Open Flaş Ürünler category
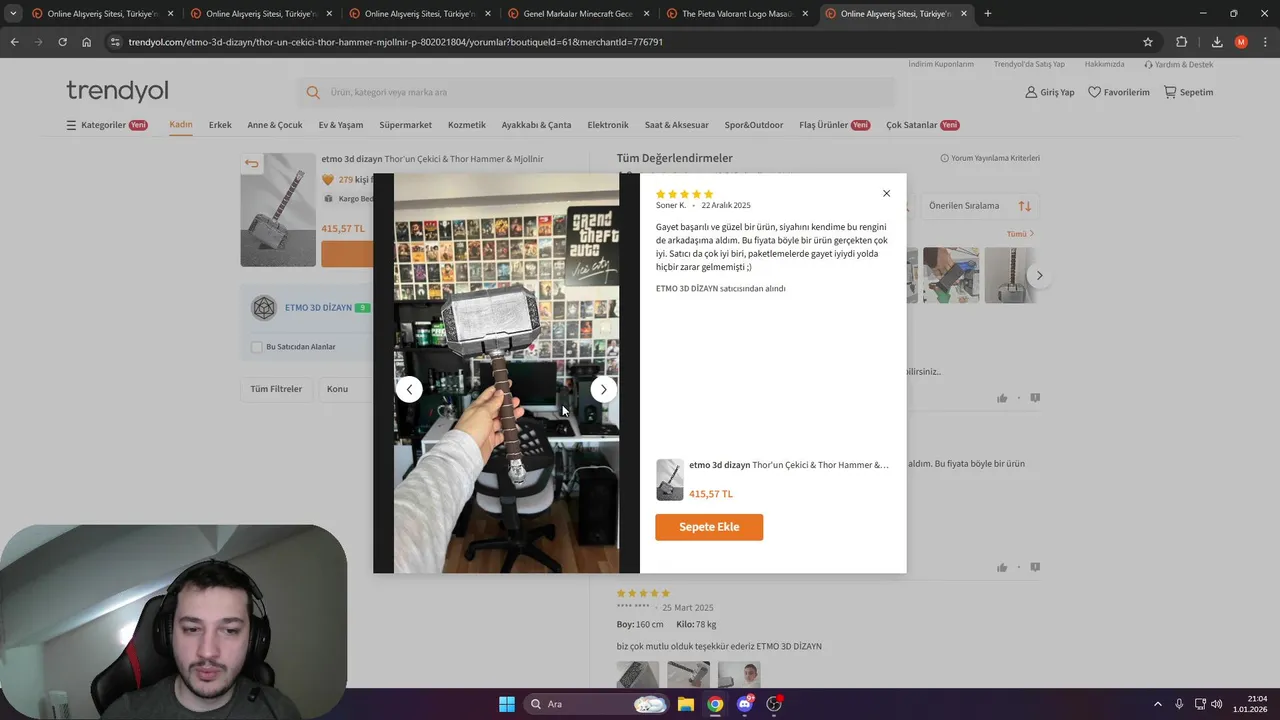Viewport: 1280px width, 720px height. coord(834,125)
